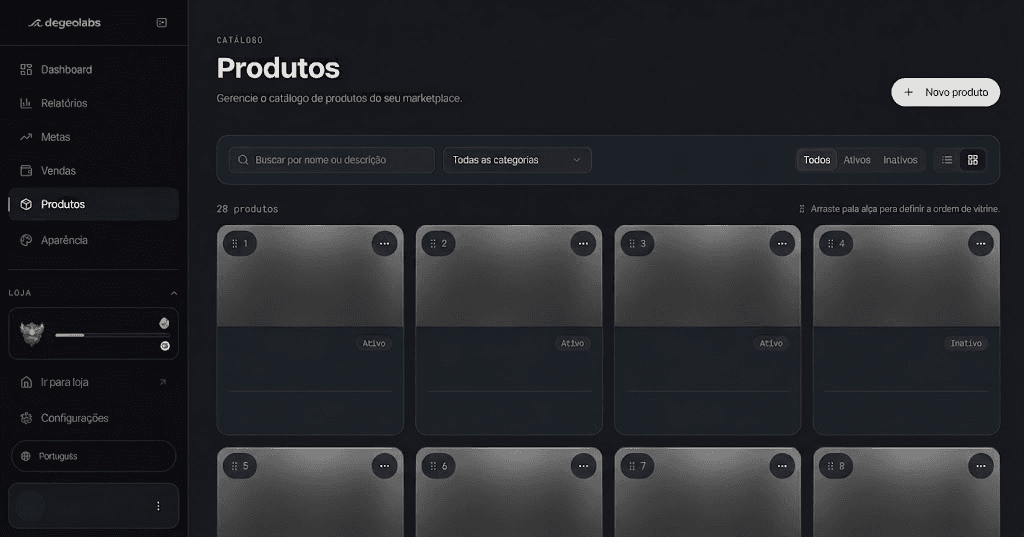Open Configurações

[x=93, y=418]
